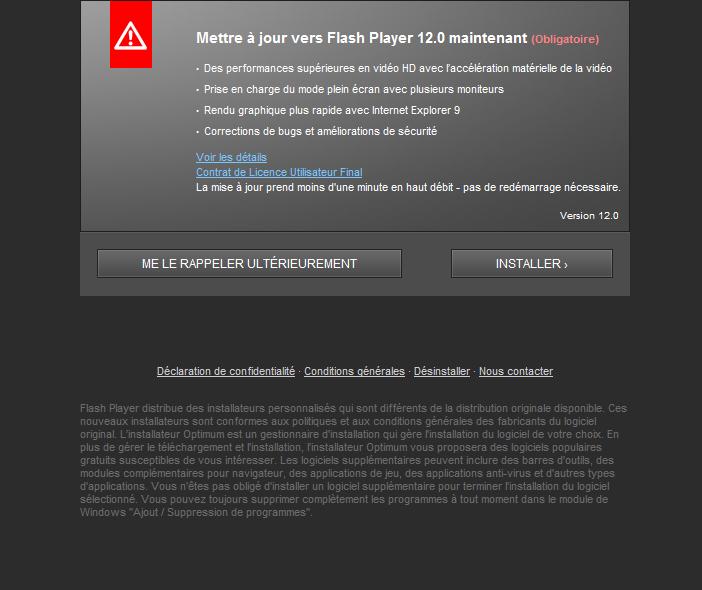Viewport: 702px width, 590px height.
Task: Click the Internet Explorer 9 rendering bullet
Action: pos(332,110)
